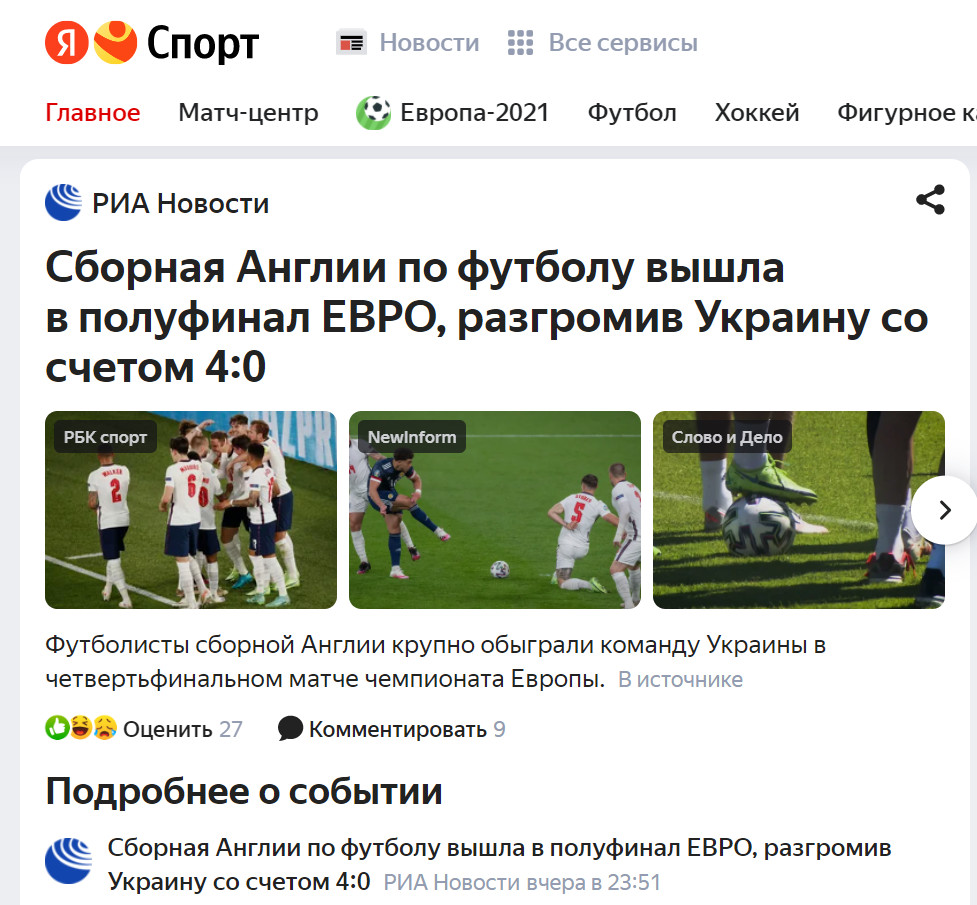Viewport: 977px width, 905px height.
Task: Open the Футбол section
Action: (x=632, y=113)
